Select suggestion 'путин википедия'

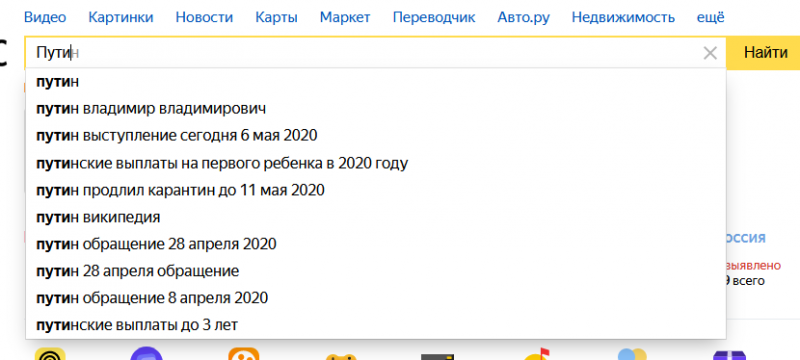[376, 217]
